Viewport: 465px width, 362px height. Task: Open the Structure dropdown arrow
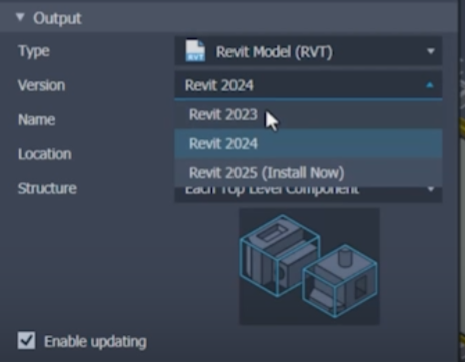click(x=431, y=189)
